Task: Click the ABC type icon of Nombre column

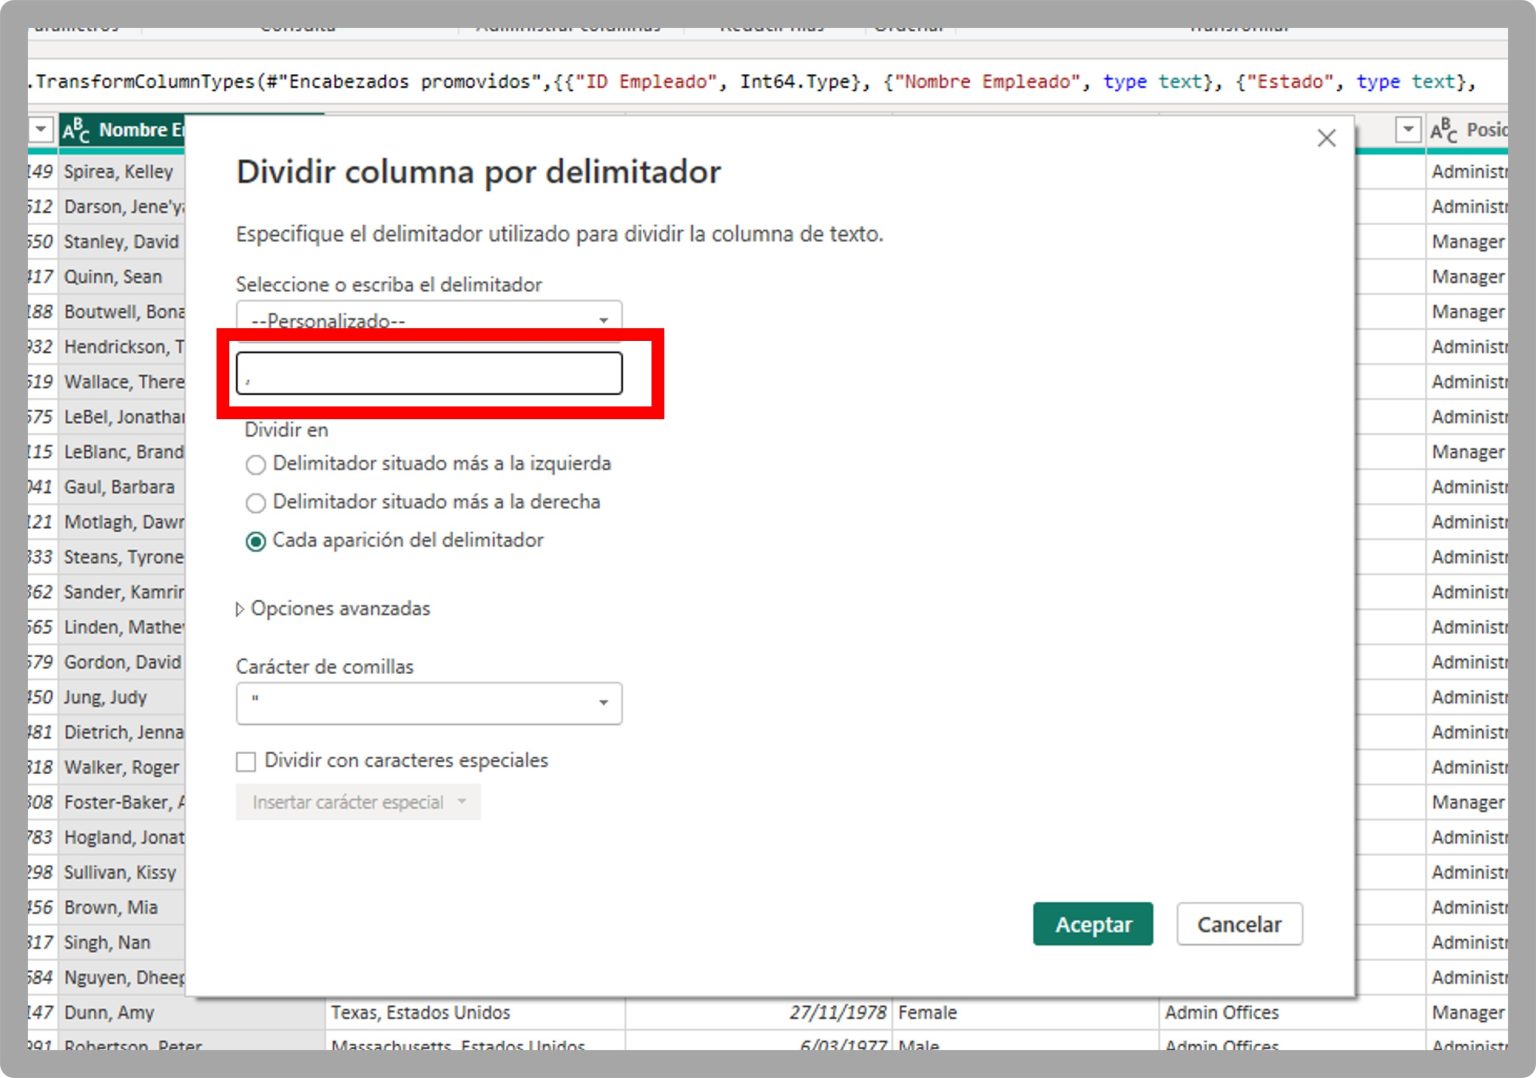Action: [76, 130]
